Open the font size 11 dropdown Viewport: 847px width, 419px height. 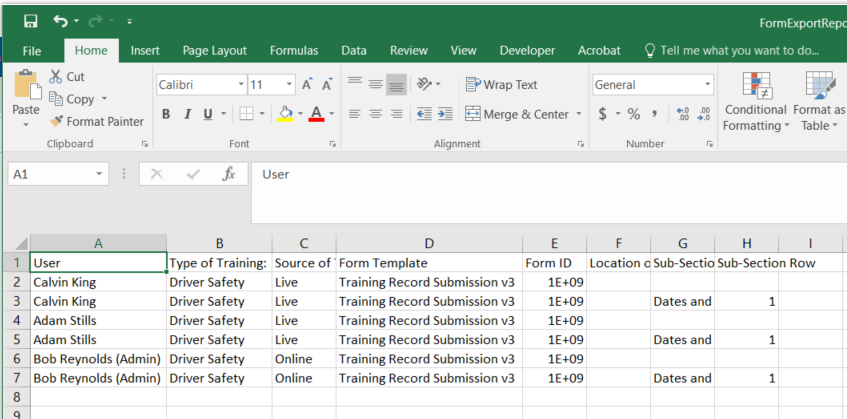point(290,85)
